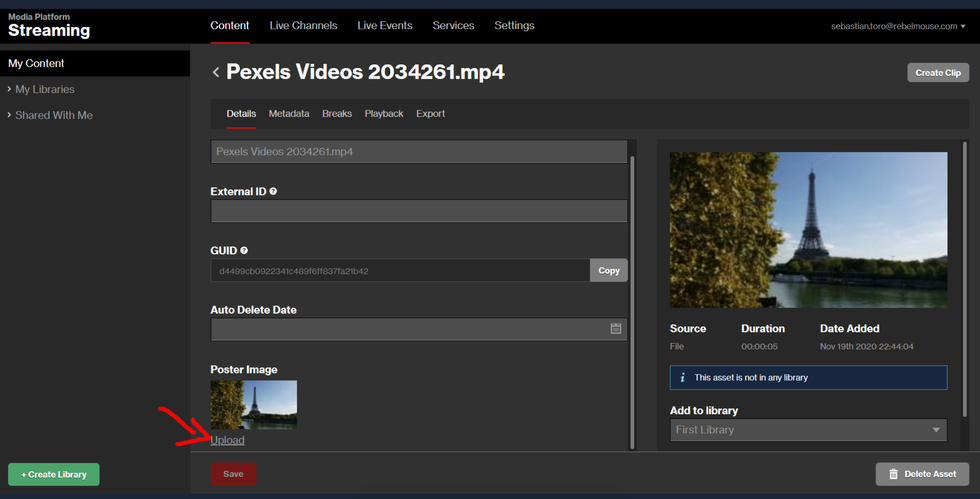
Task: Click the GUID help icon
Action: tap(244, 251)
